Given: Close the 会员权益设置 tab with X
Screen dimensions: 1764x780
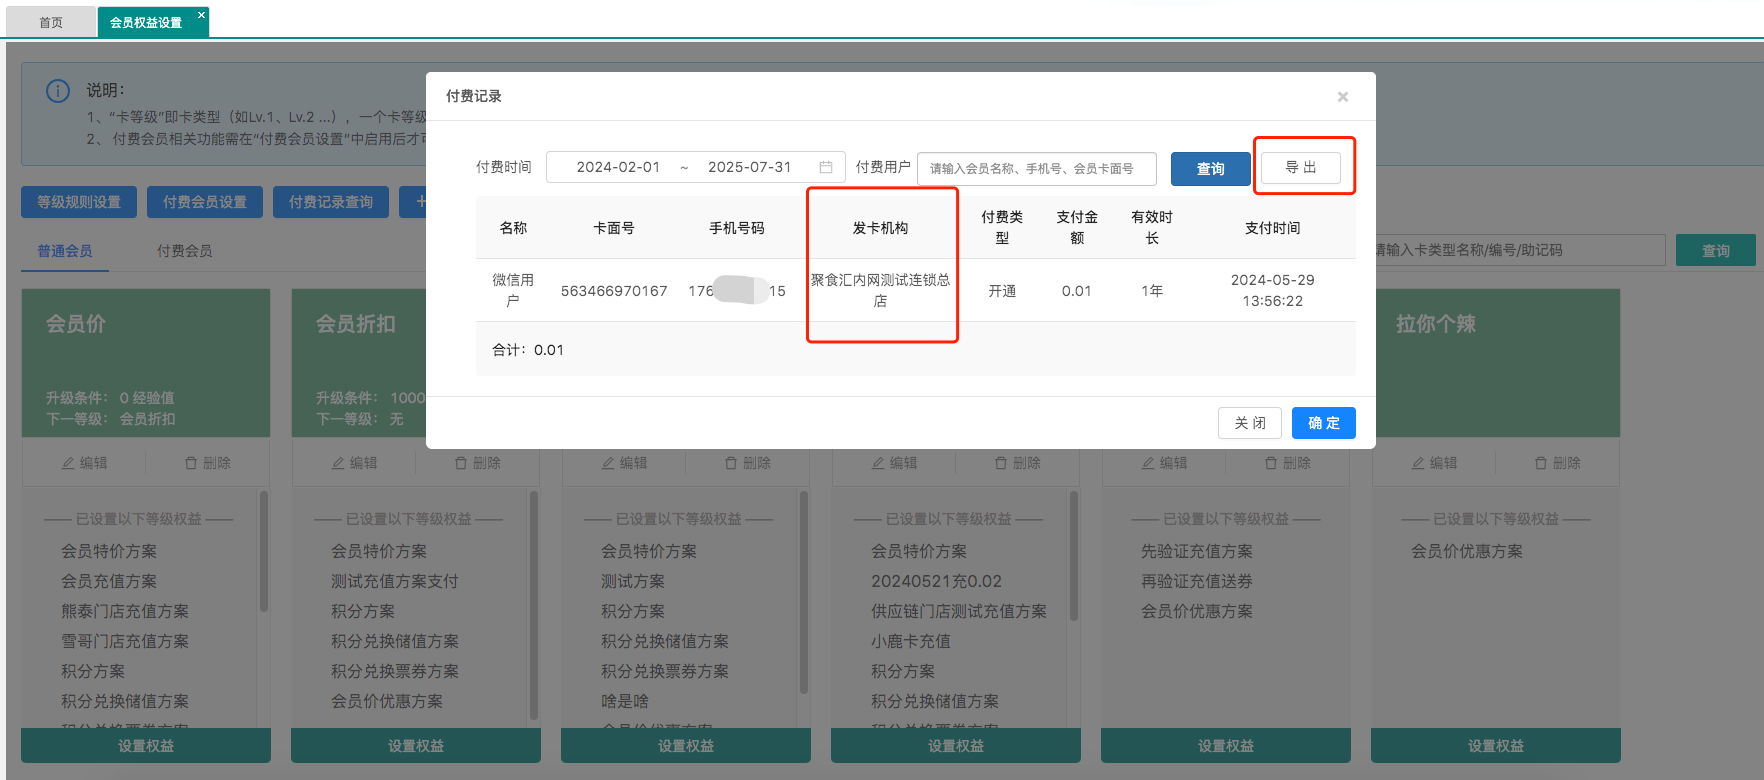Looking at the screenshot, I should (201, 15).
